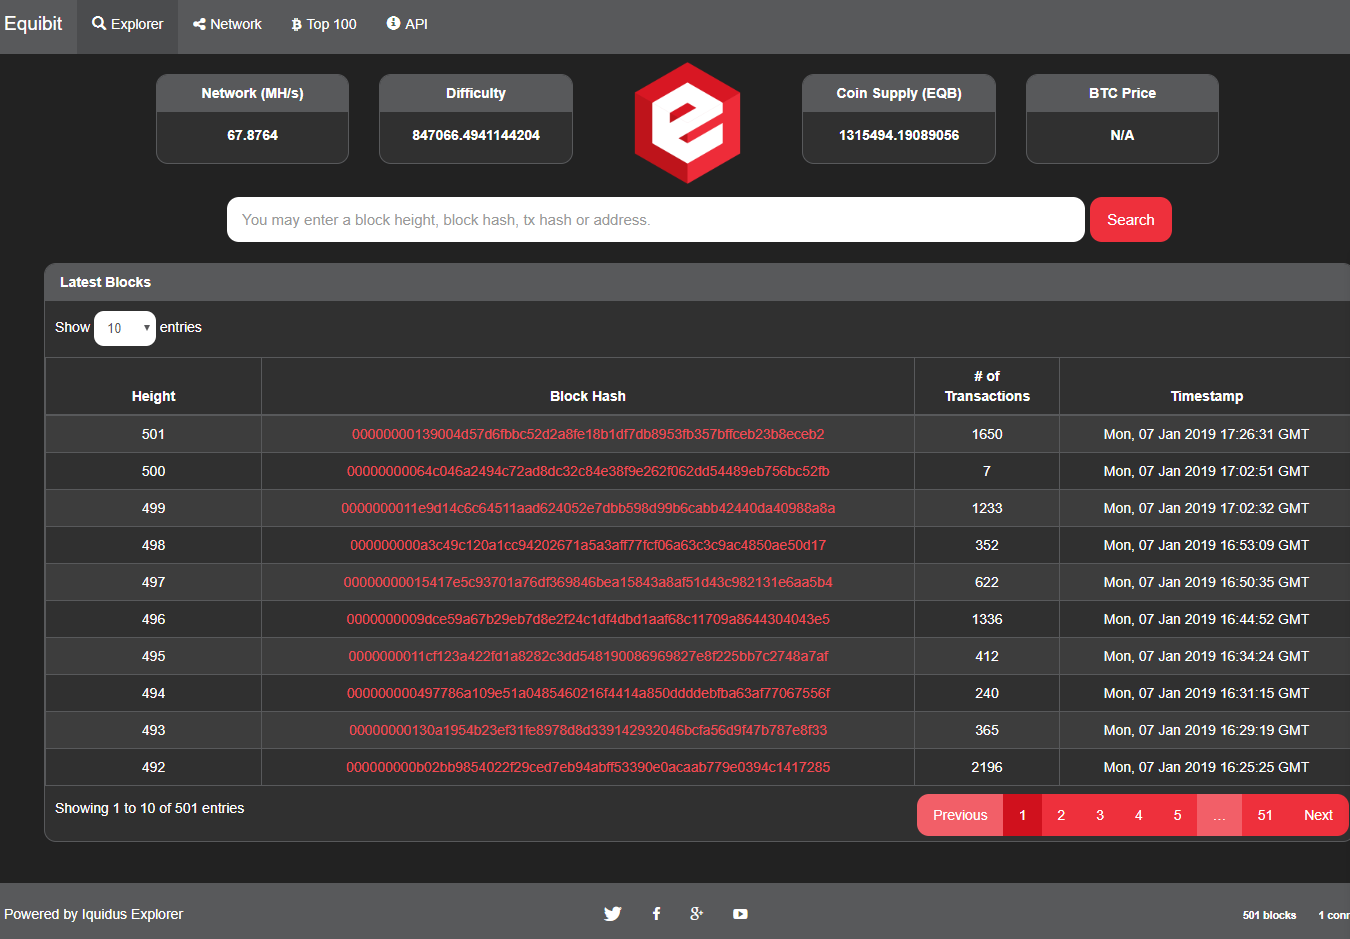Go to pagination page 4
The height and width of the screenshot is (939, 1350).
point(1138,815)
